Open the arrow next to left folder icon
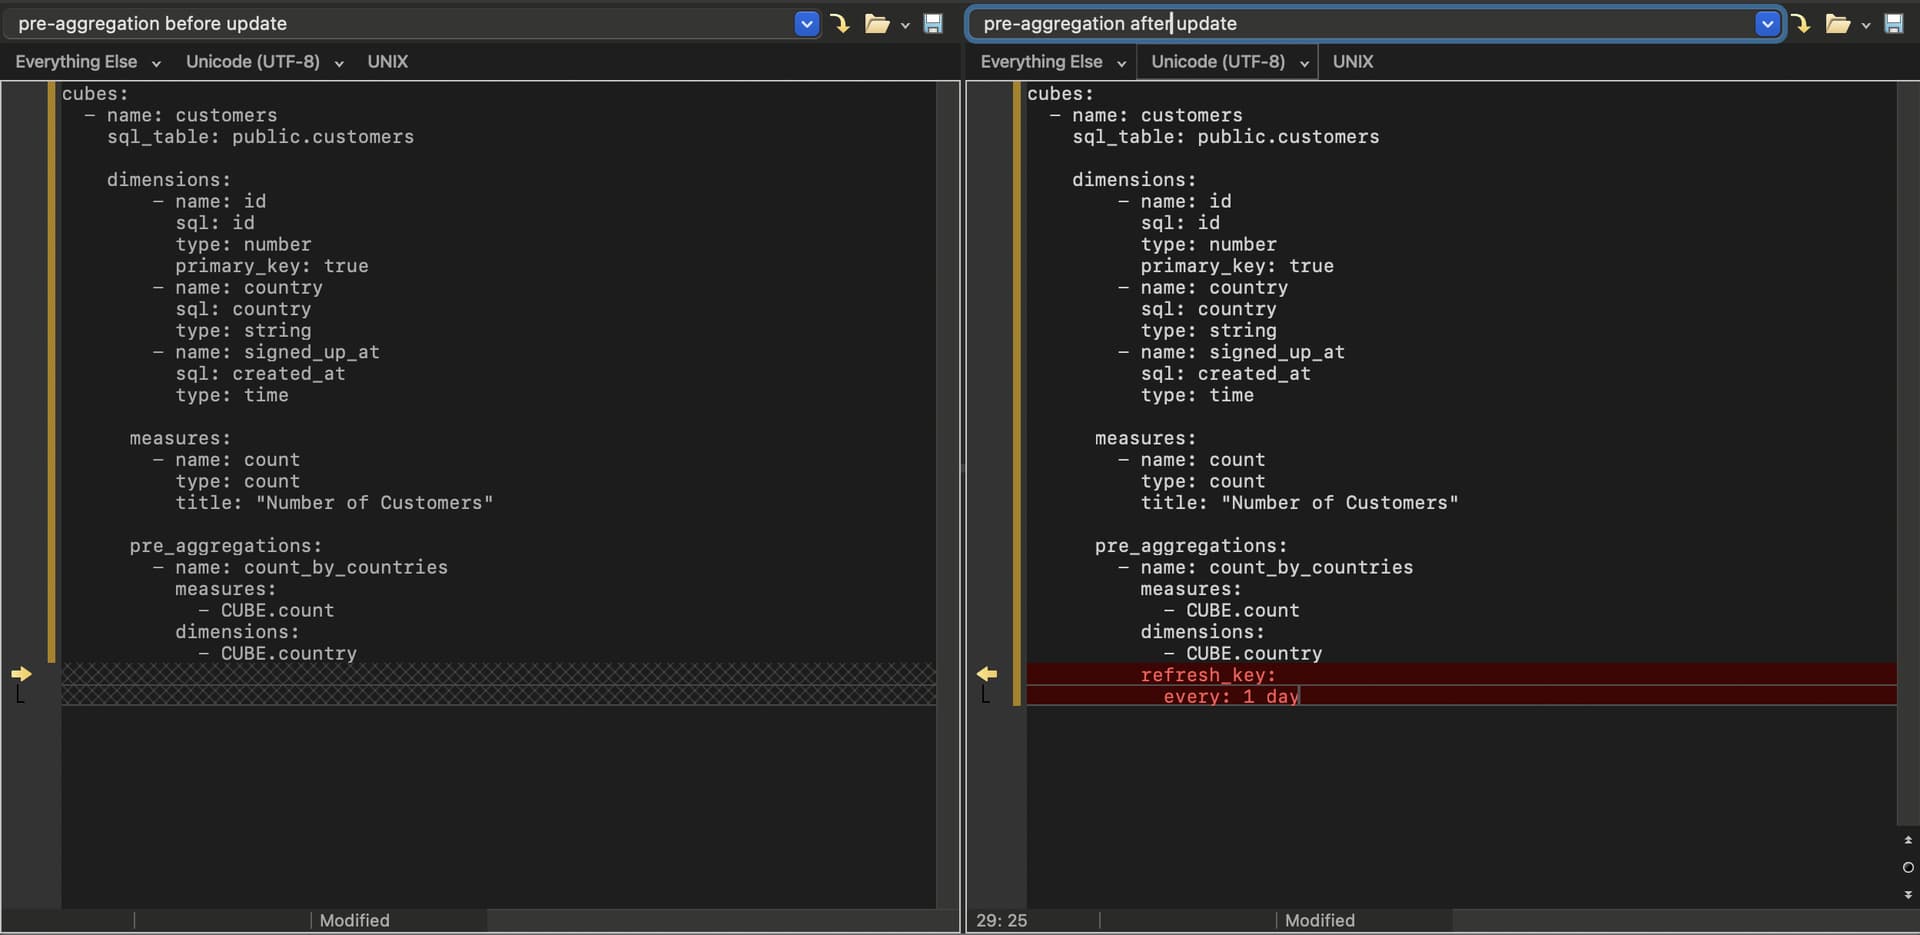The width and height of the screenshot is (1920, 935). point(905,26)
